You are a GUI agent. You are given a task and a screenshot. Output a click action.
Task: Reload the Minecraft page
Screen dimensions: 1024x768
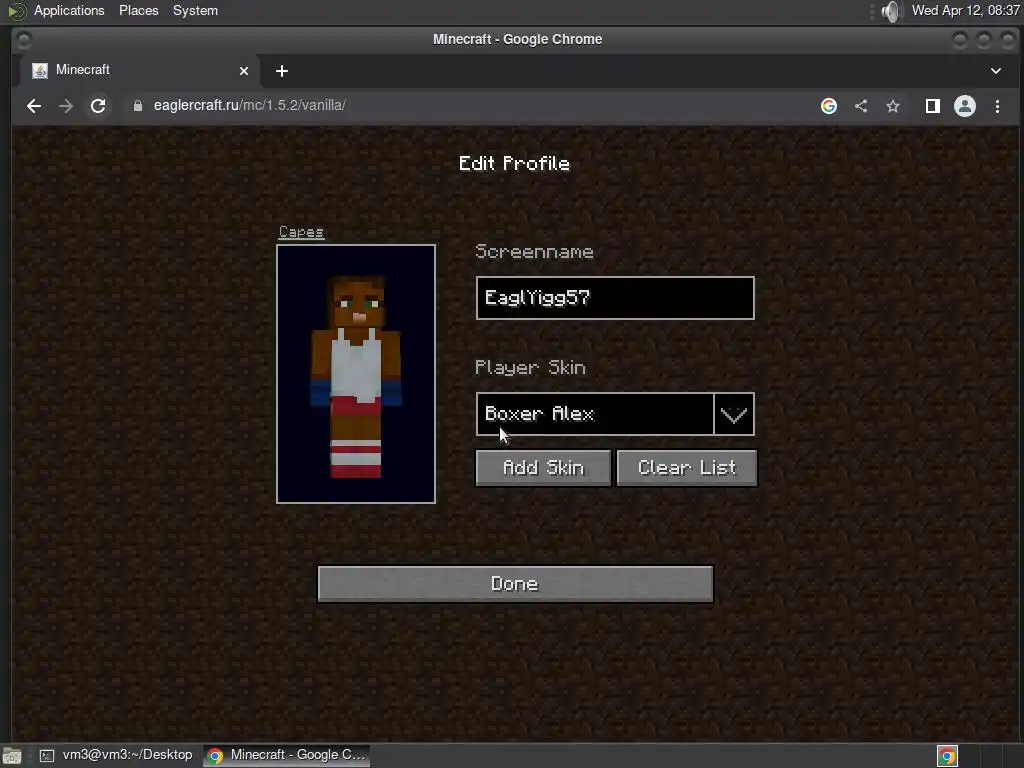point(98,106)
